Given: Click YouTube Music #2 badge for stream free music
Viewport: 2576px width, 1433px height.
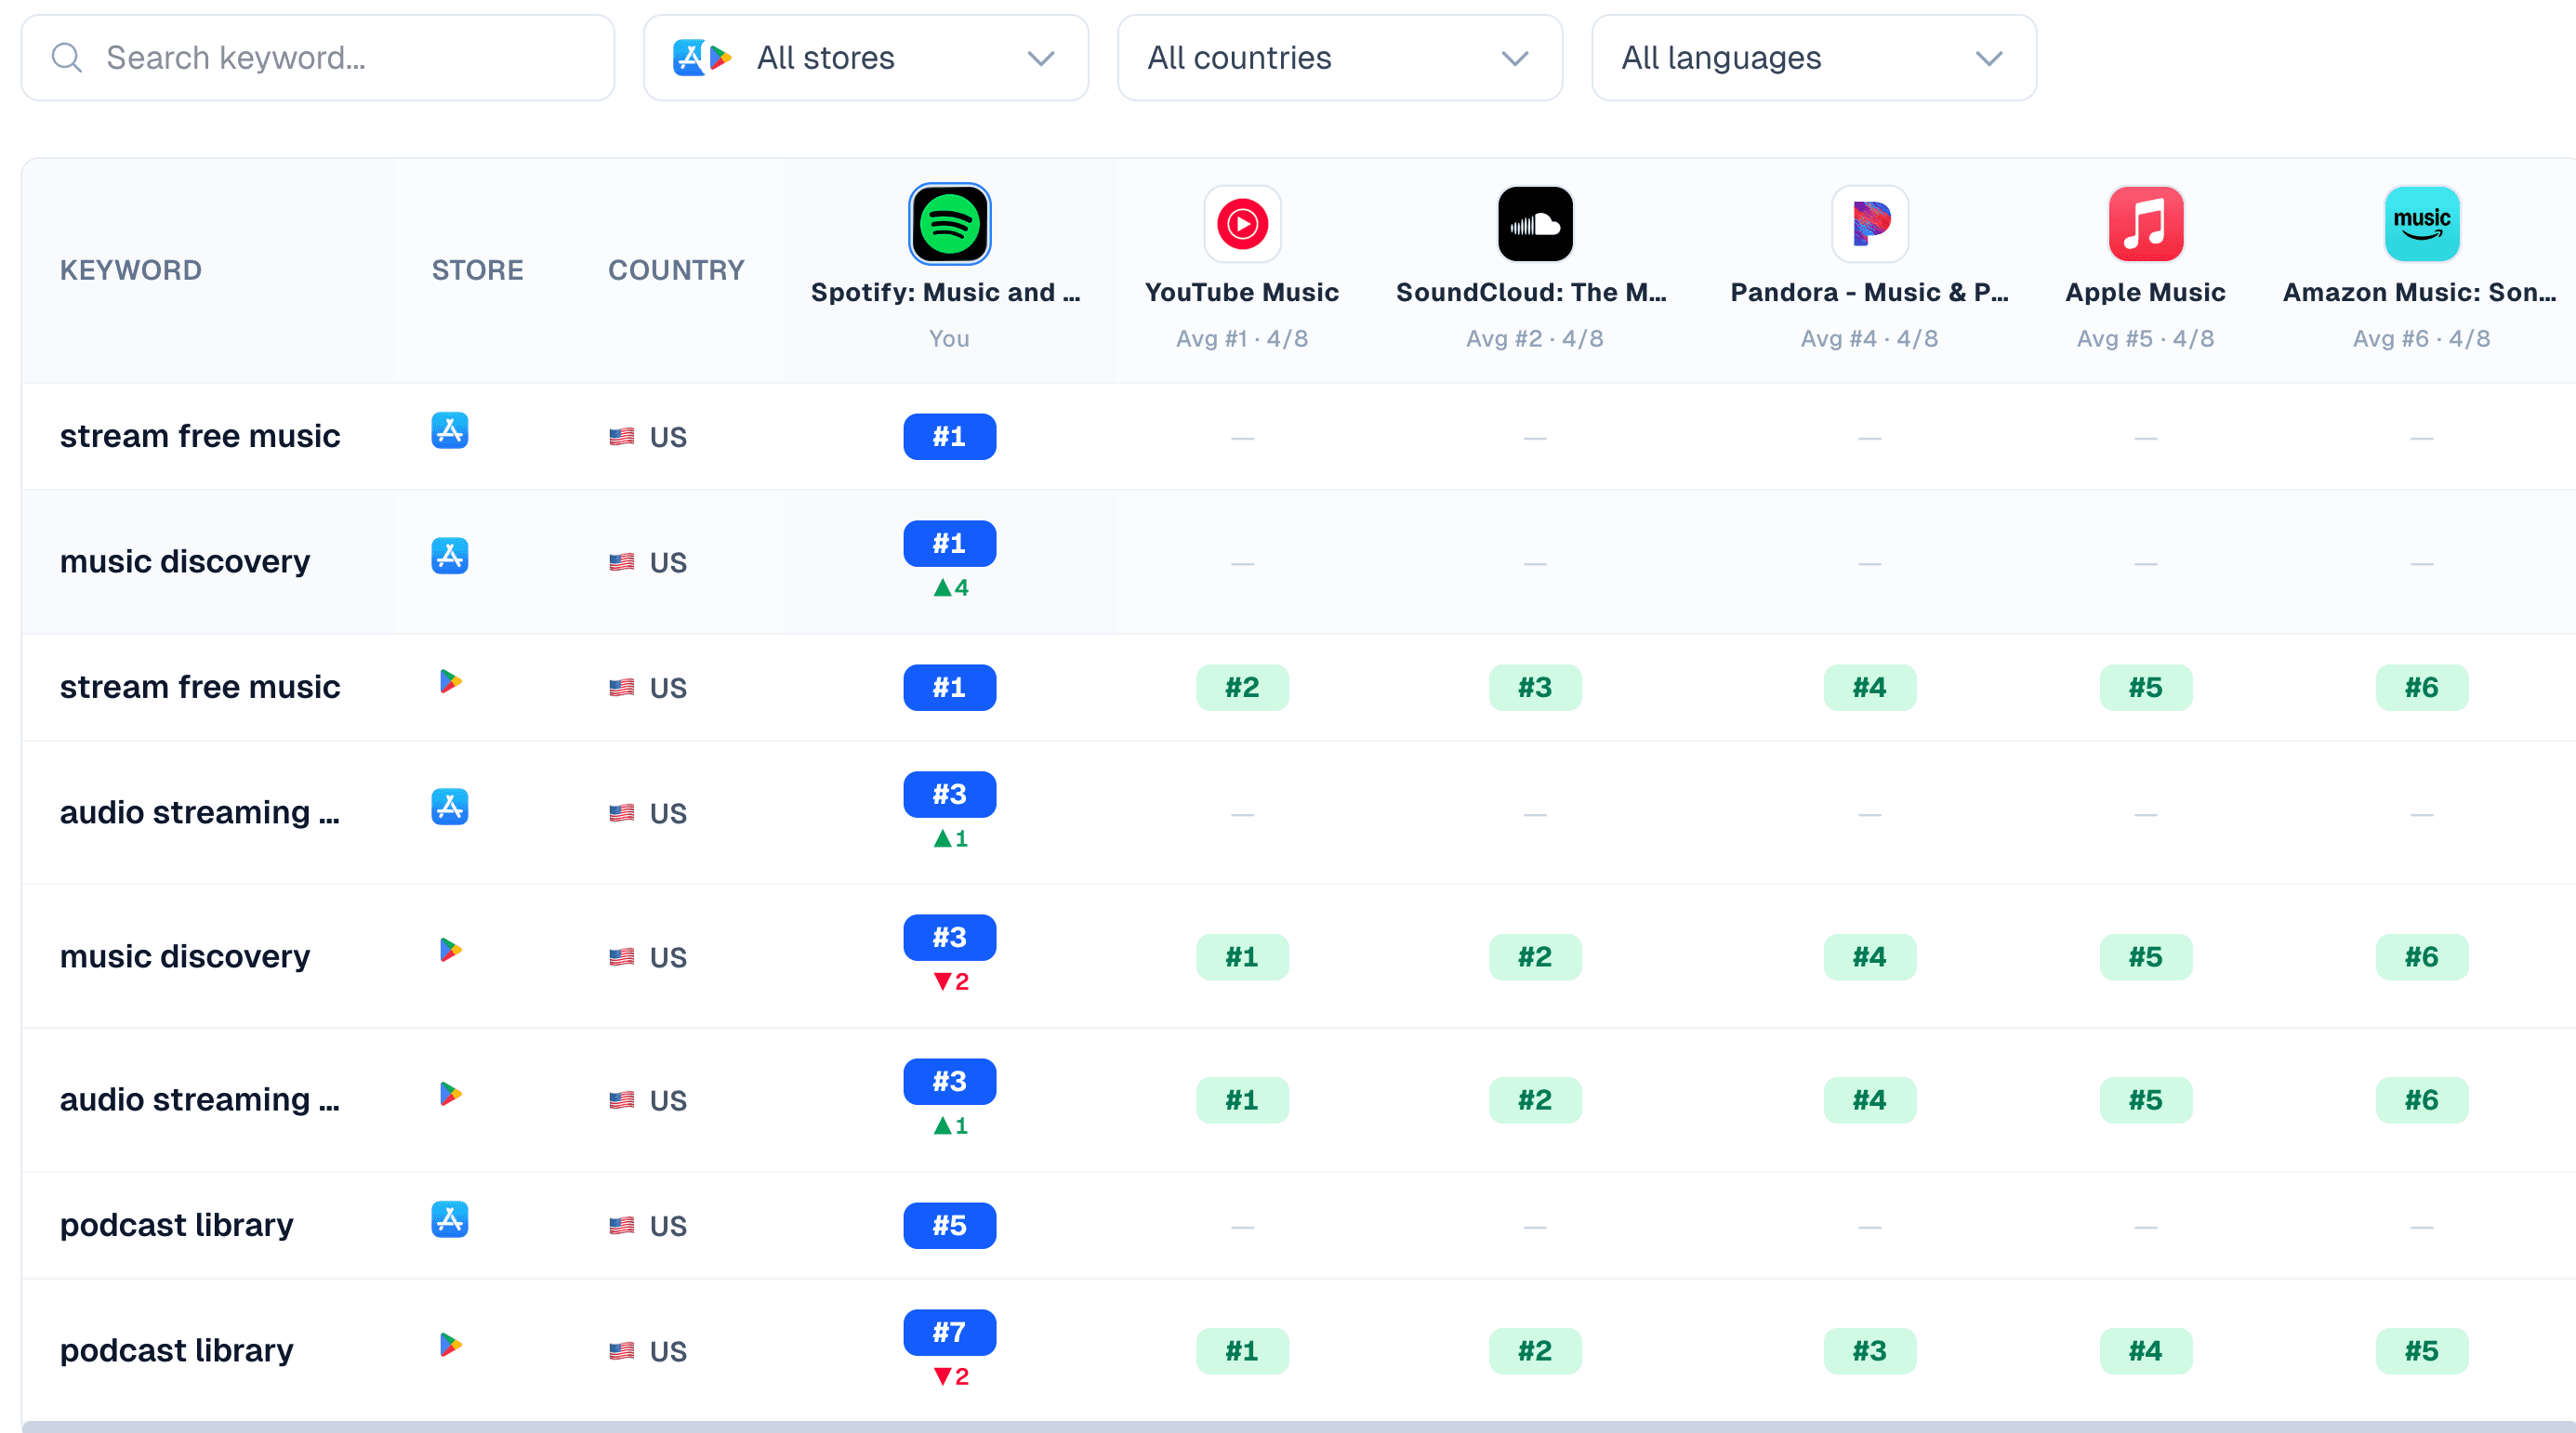Looking at the screenshot, I should click(x=1242, y=688).
